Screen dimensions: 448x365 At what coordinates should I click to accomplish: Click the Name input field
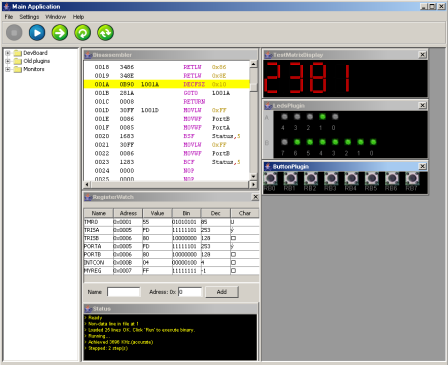(124, 292)
